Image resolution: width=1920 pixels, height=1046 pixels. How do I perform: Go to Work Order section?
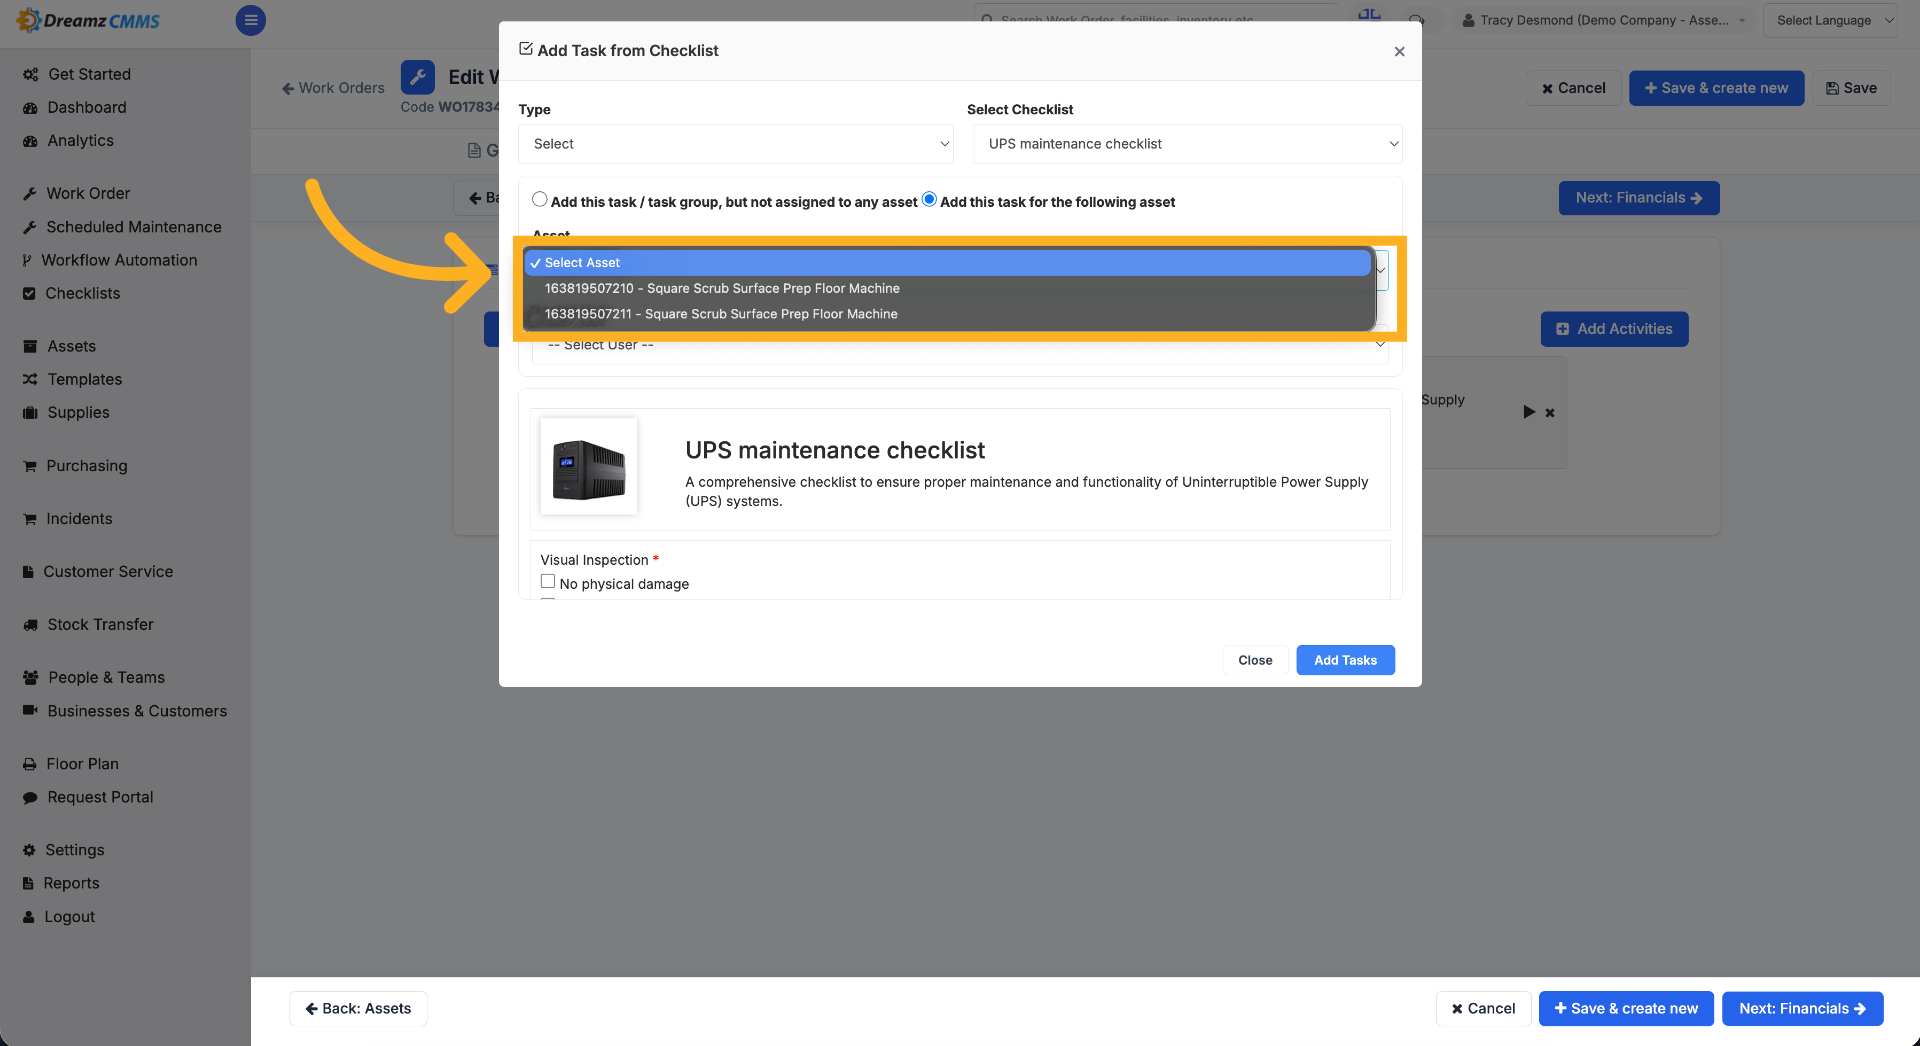88,193
